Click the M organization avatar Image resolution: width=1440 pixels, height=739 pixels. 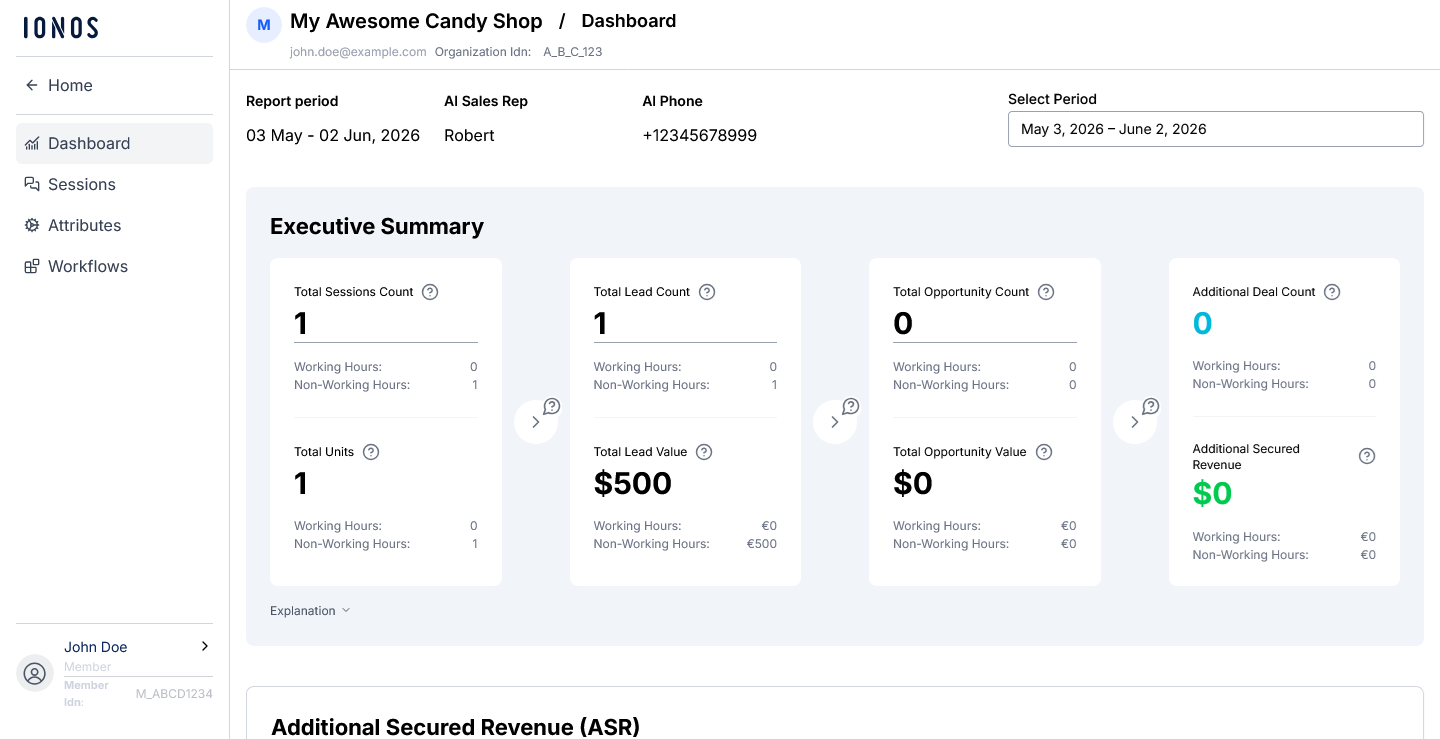264,25
